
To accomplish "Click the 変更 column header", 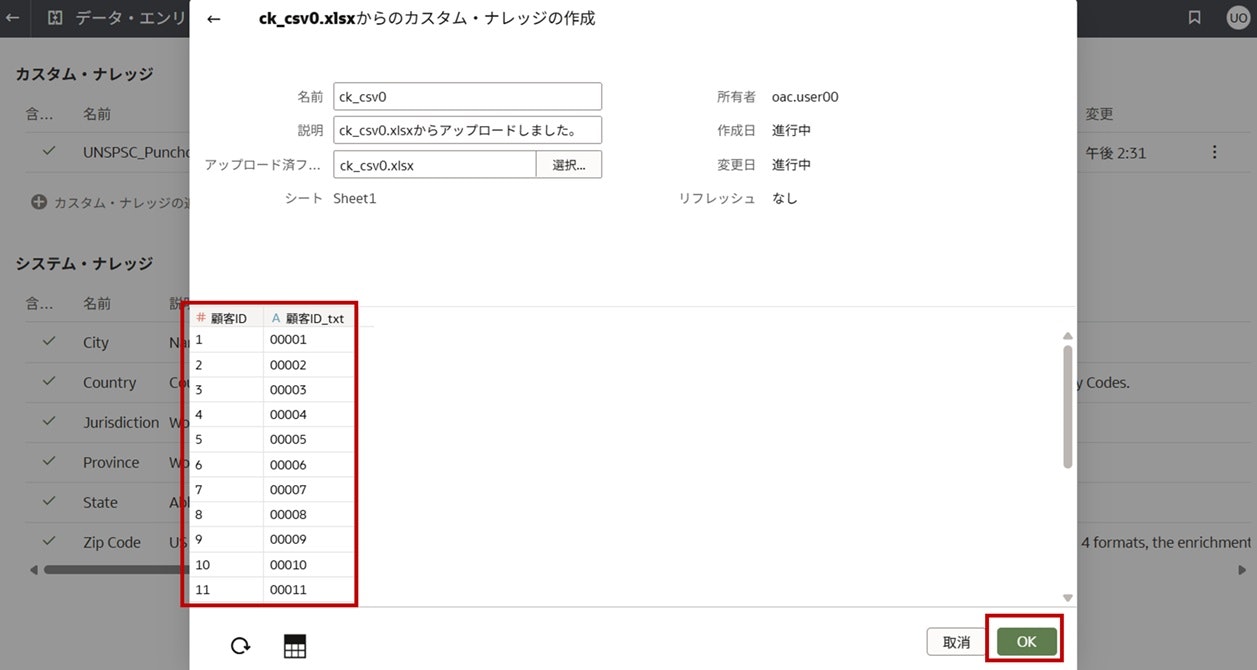I will pos(1100,114).
